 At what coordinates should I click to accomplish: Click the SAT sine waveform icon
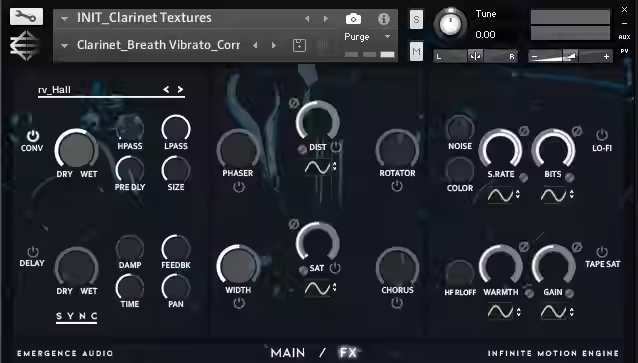coord(317,288)
